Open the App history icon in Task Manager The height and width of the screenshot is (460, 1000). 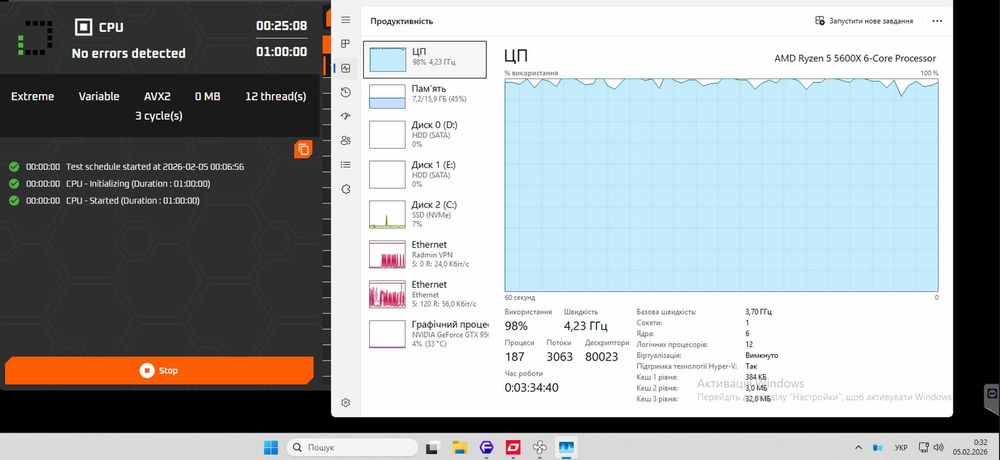pyautogui.click(x=346, y=93)
